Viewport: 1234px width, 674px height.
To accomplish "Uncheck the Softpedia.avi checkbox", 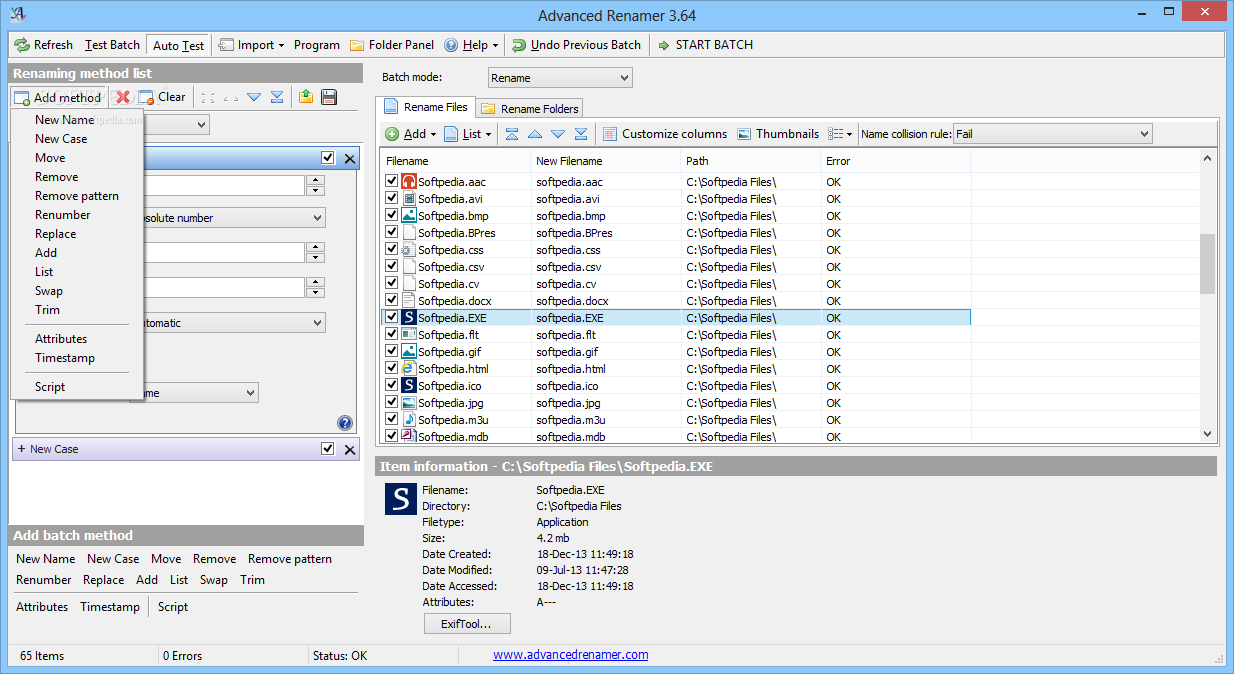I will pos(392,199).
